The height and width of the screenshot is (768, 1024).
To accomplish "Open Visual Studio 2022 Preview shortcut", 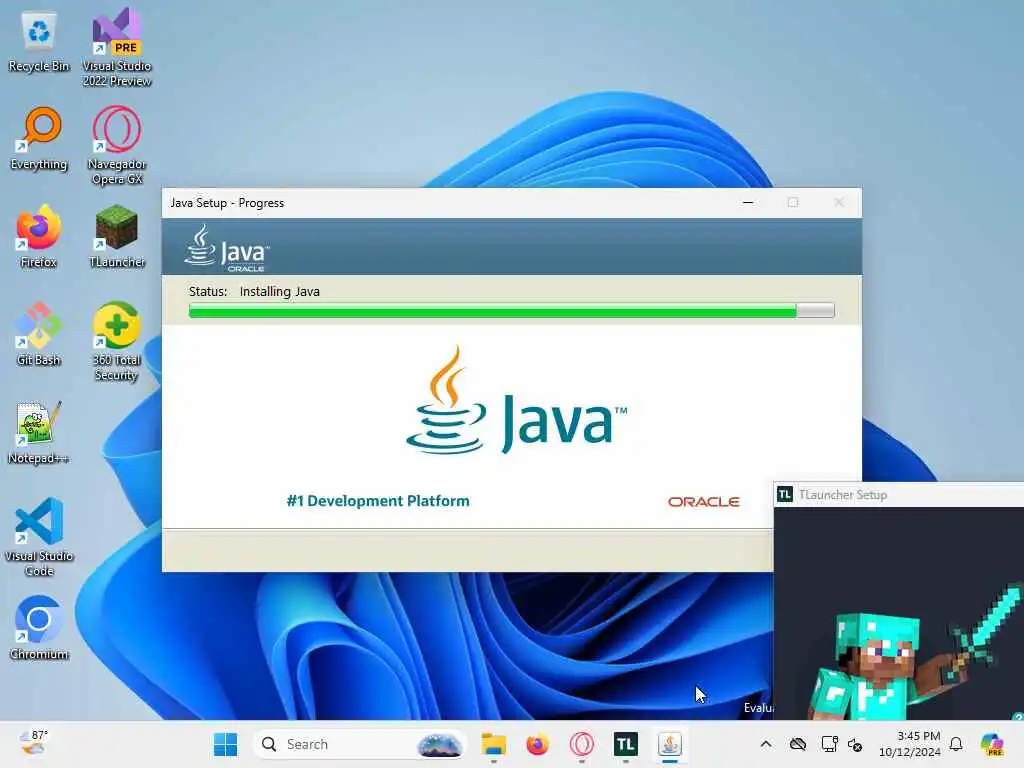I will [117, 47].
